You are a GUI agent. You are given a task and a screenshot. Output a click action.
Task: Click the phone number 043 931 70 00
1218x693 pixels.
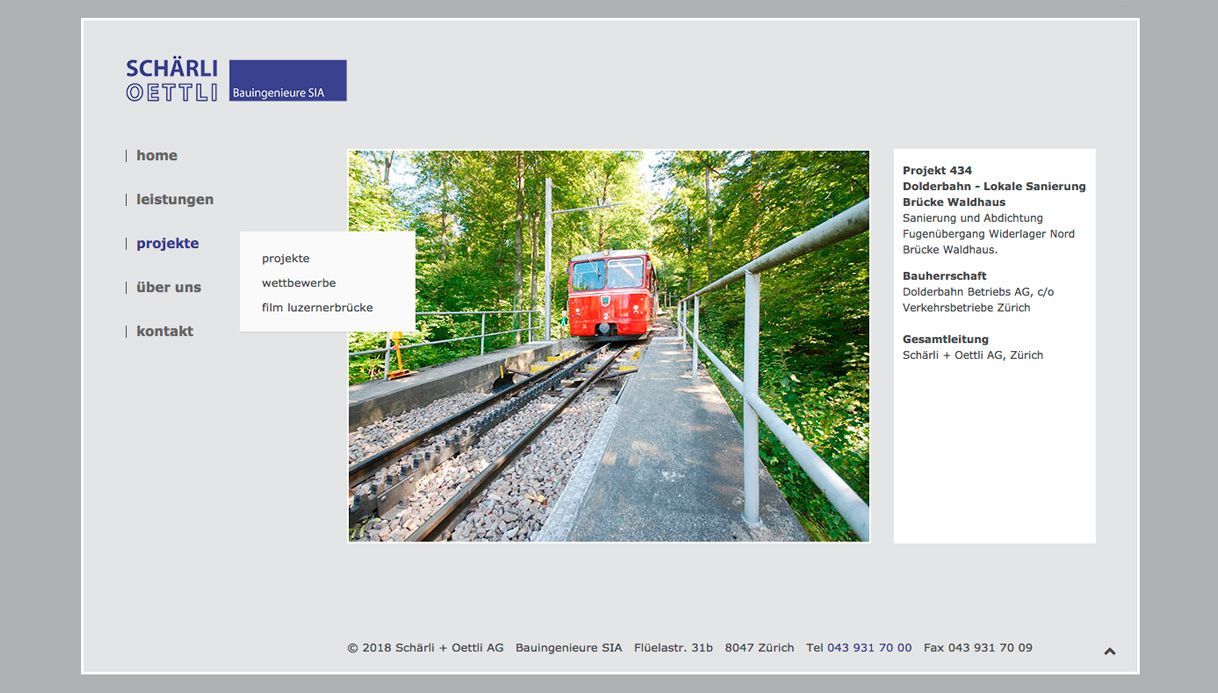tap(869, 647)
